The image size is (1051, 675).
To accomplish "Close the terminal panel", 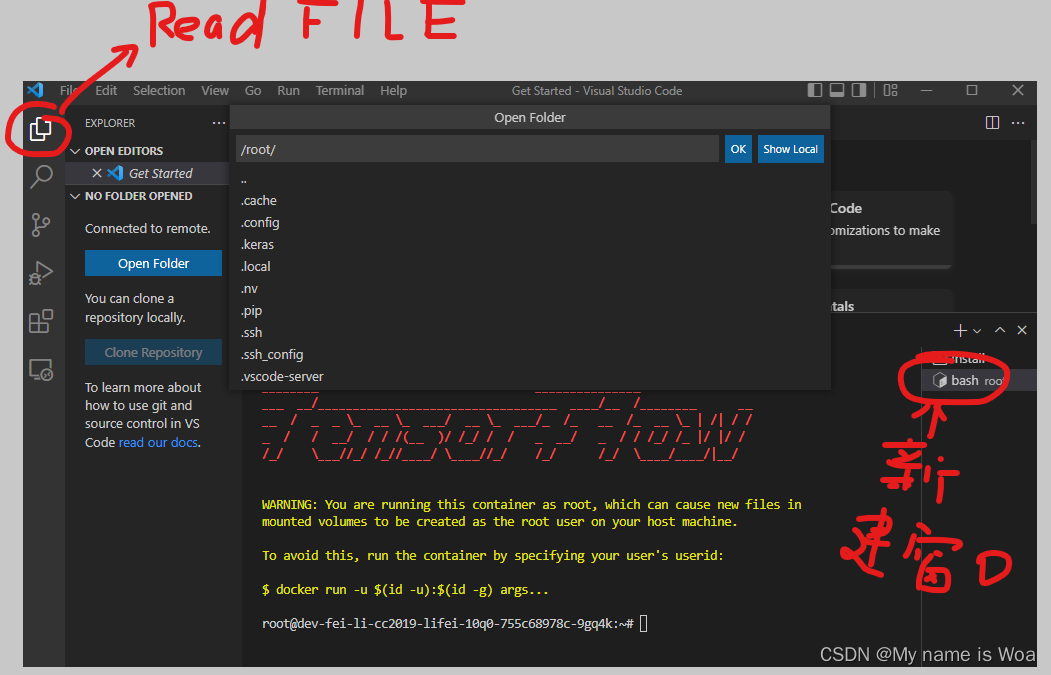I will (1022, 330).
